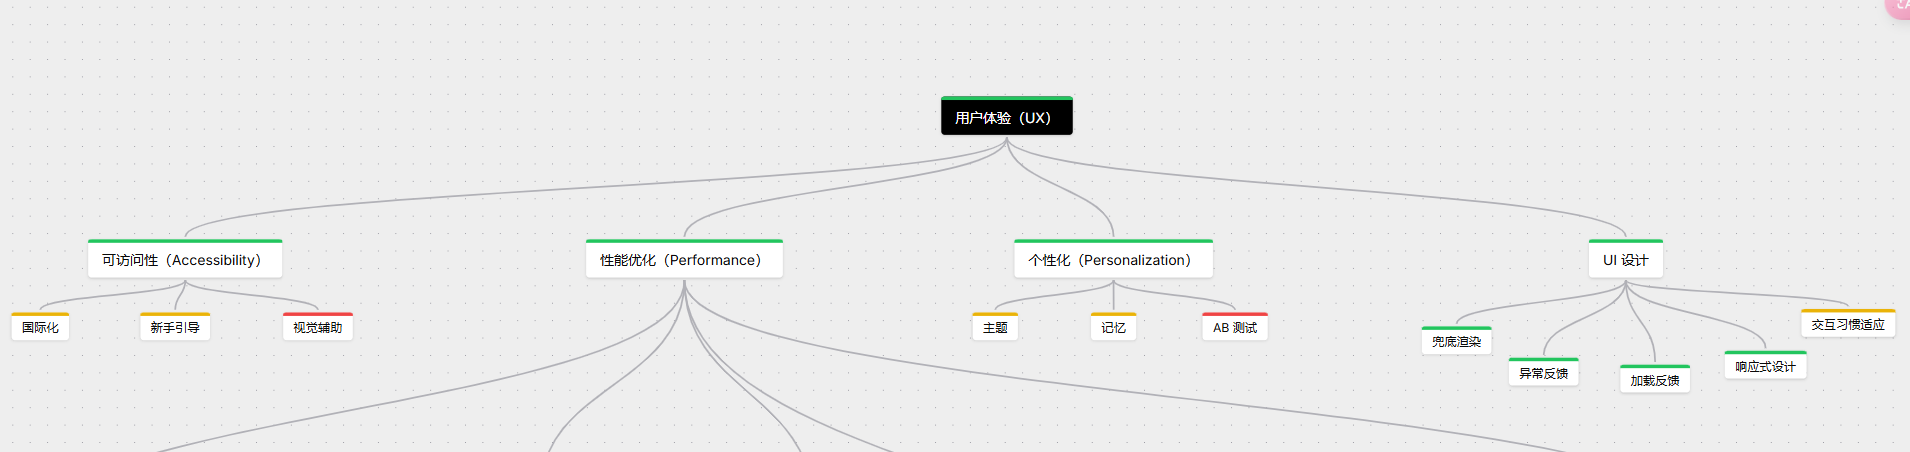The image size is (1910, 452).
Task: Pick the 异常反馈 node
Action: 1543,372
